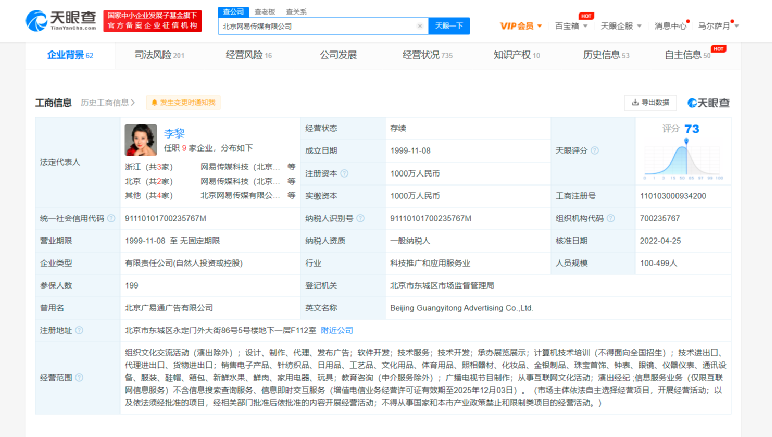Open the VIP会员 dropdown
772x437 pixels.
coord(520,26)
